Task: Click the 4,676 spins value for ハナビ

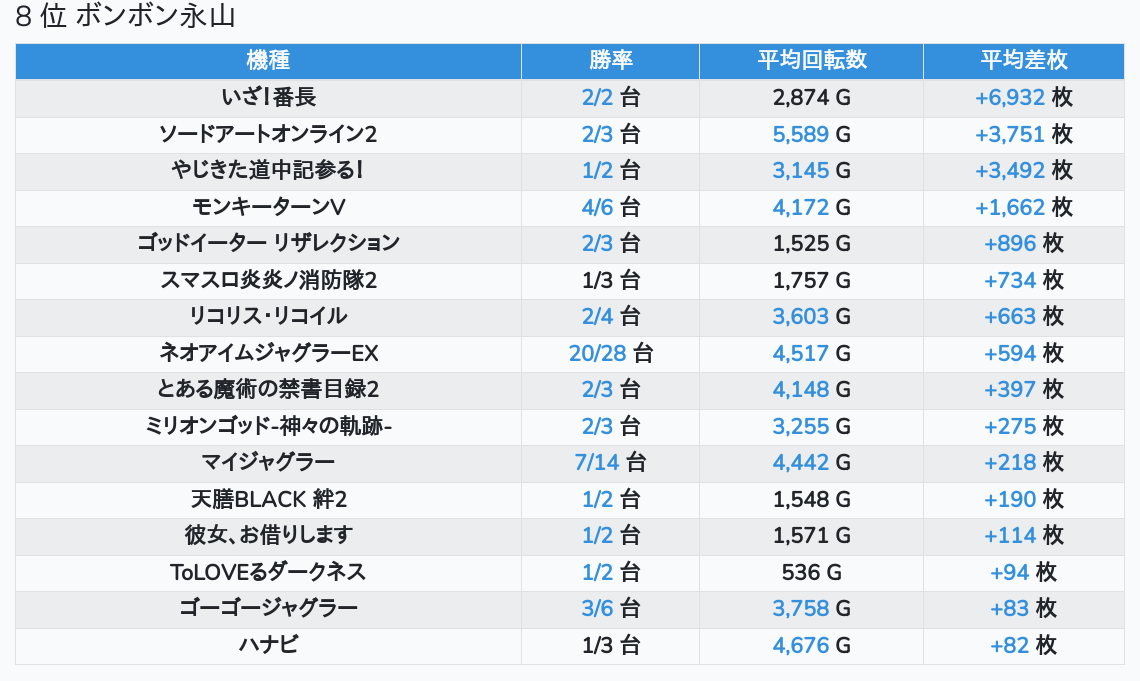Action: (x=800, y=645)
